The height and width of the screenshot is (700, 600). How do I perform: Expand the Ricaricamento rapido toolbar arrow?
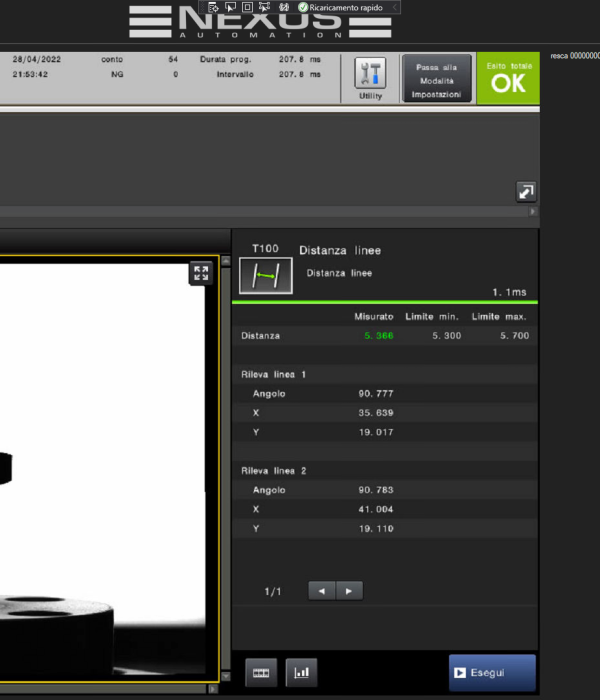coord(395,7)
